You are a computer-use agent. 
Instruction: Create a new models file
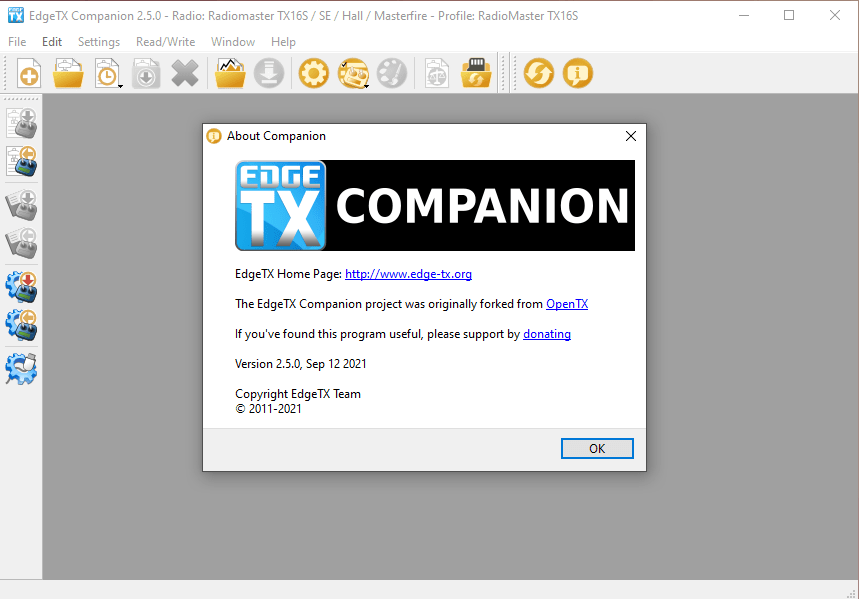(x=28, y=72)
